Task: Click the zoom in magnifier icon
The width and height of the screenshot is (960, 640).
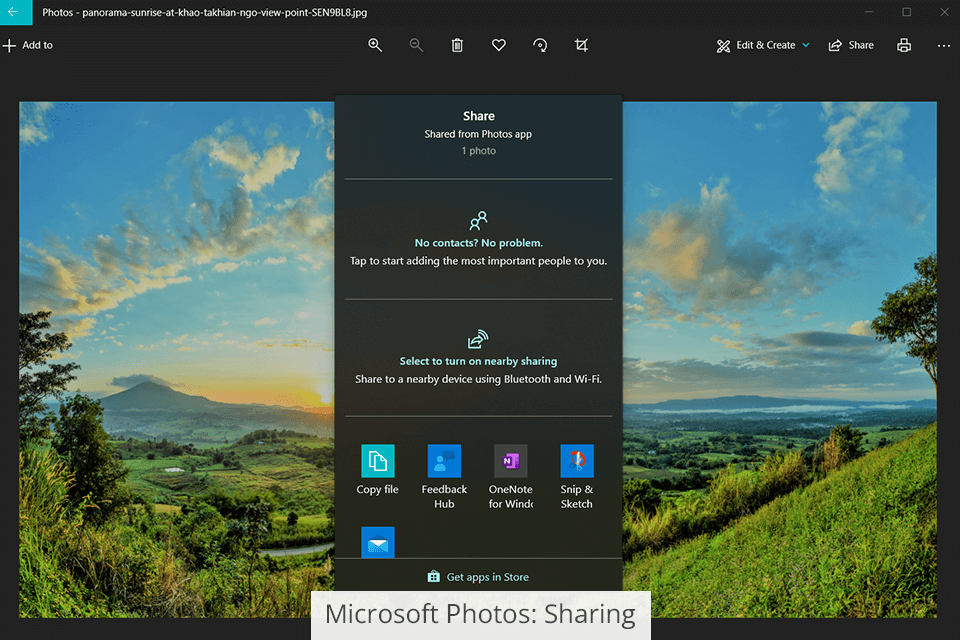Action: pyautogui.click(x=375, y=45)
